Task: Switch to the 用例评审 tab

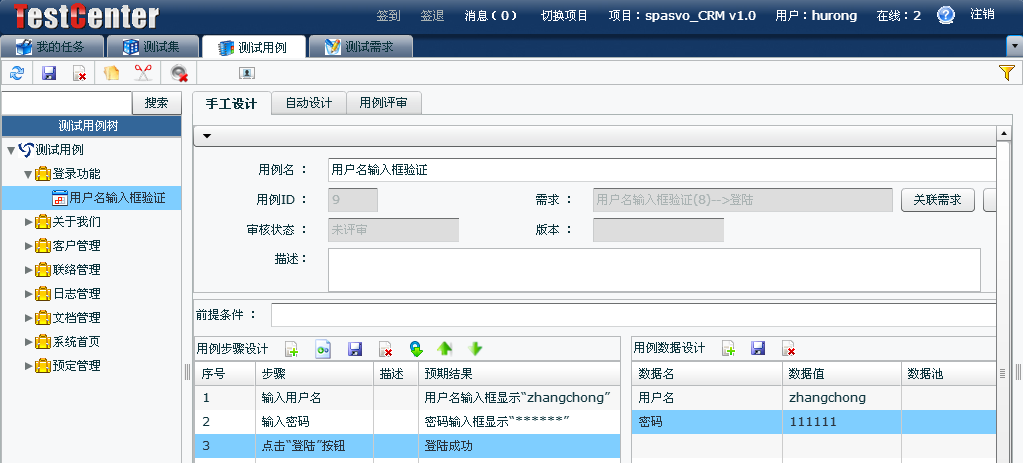Action: (383, 103)
